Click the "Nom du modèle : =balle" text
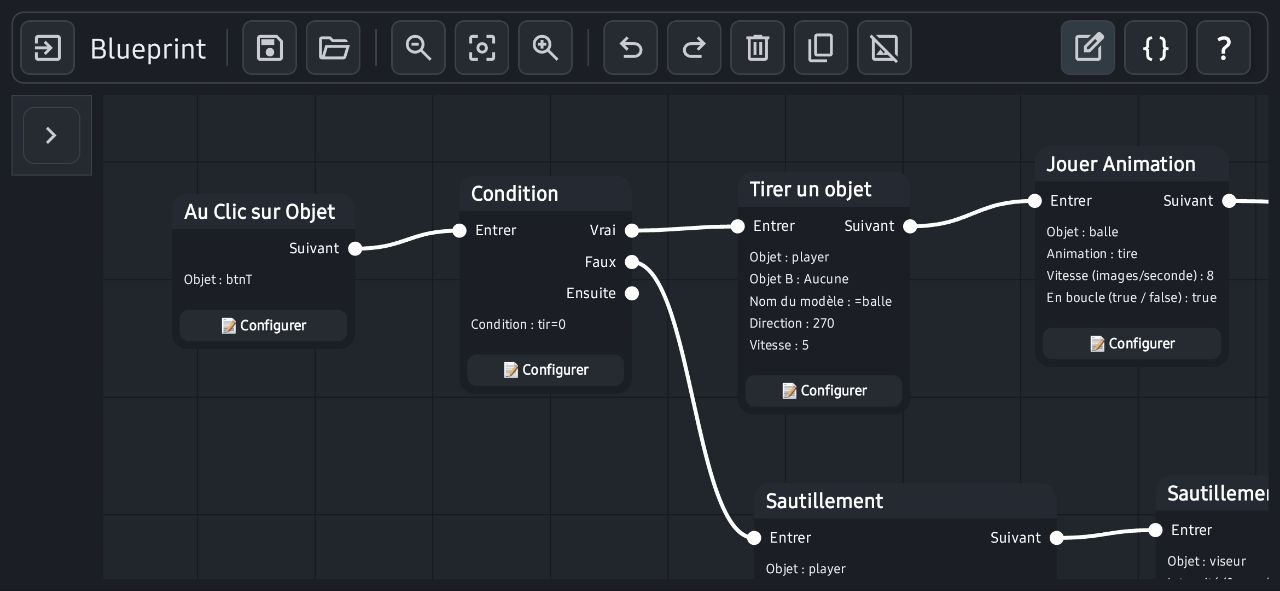The image size is (1280, 591). [x=821, y=302]
